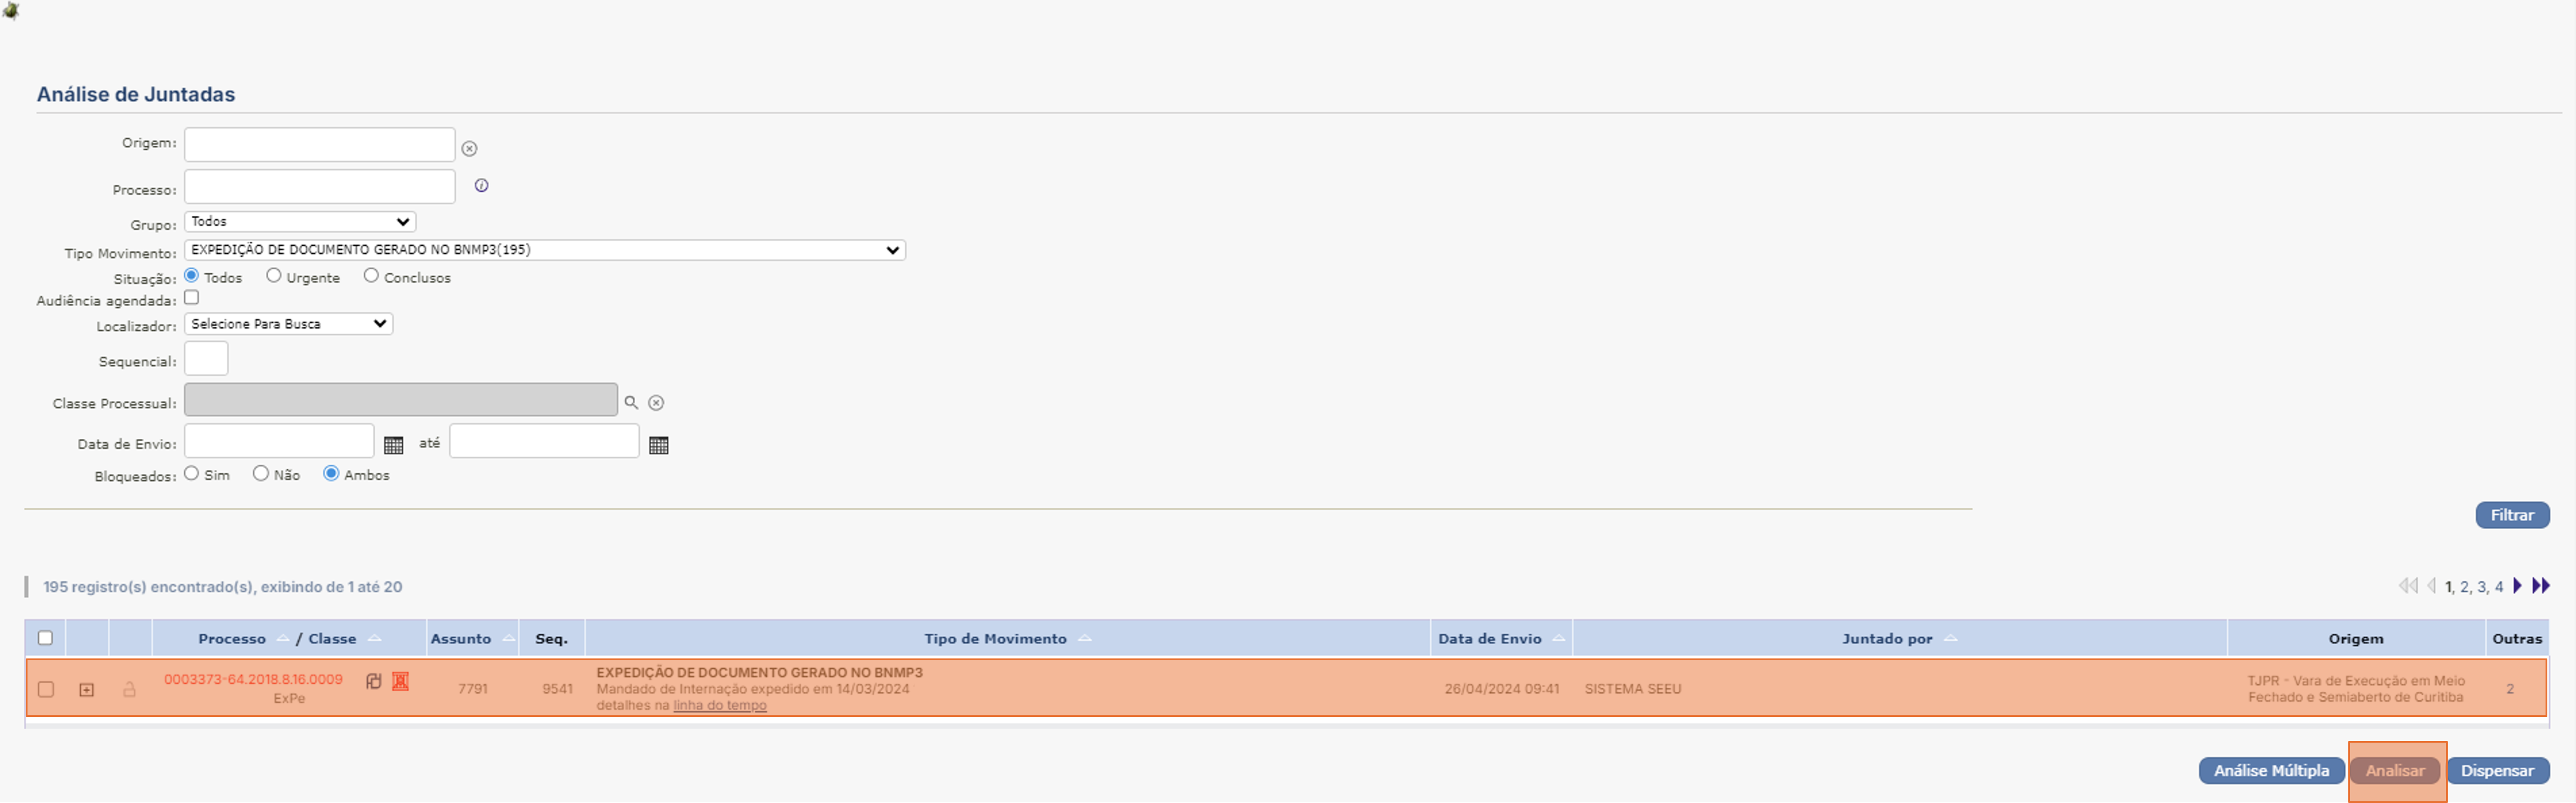Go to results page 3

coord(2481,587)
